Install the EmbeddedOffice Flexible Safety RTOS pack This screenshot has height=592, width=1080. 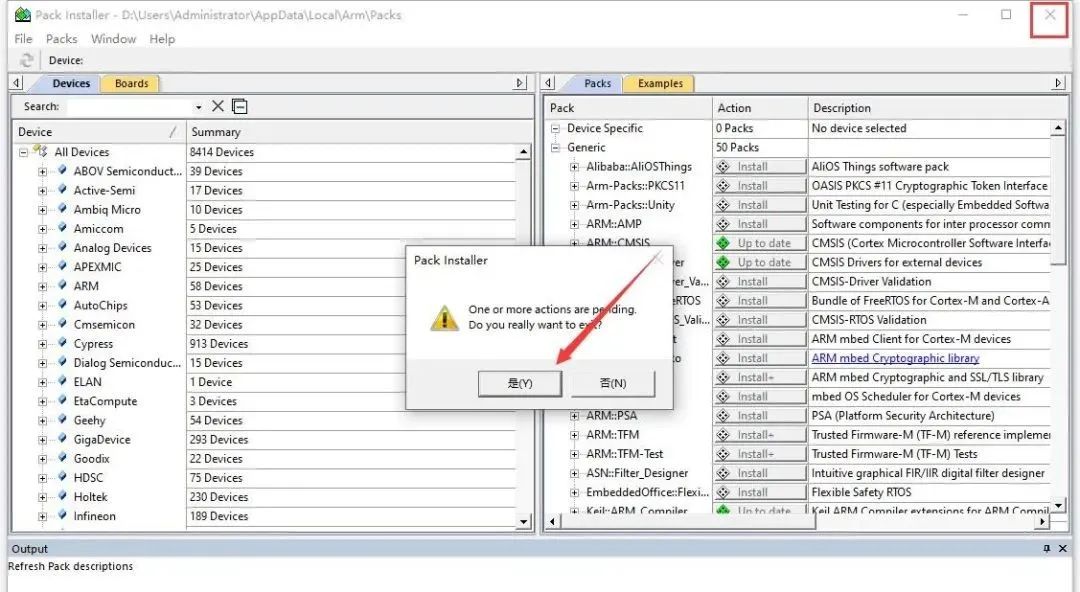point(760,493)
